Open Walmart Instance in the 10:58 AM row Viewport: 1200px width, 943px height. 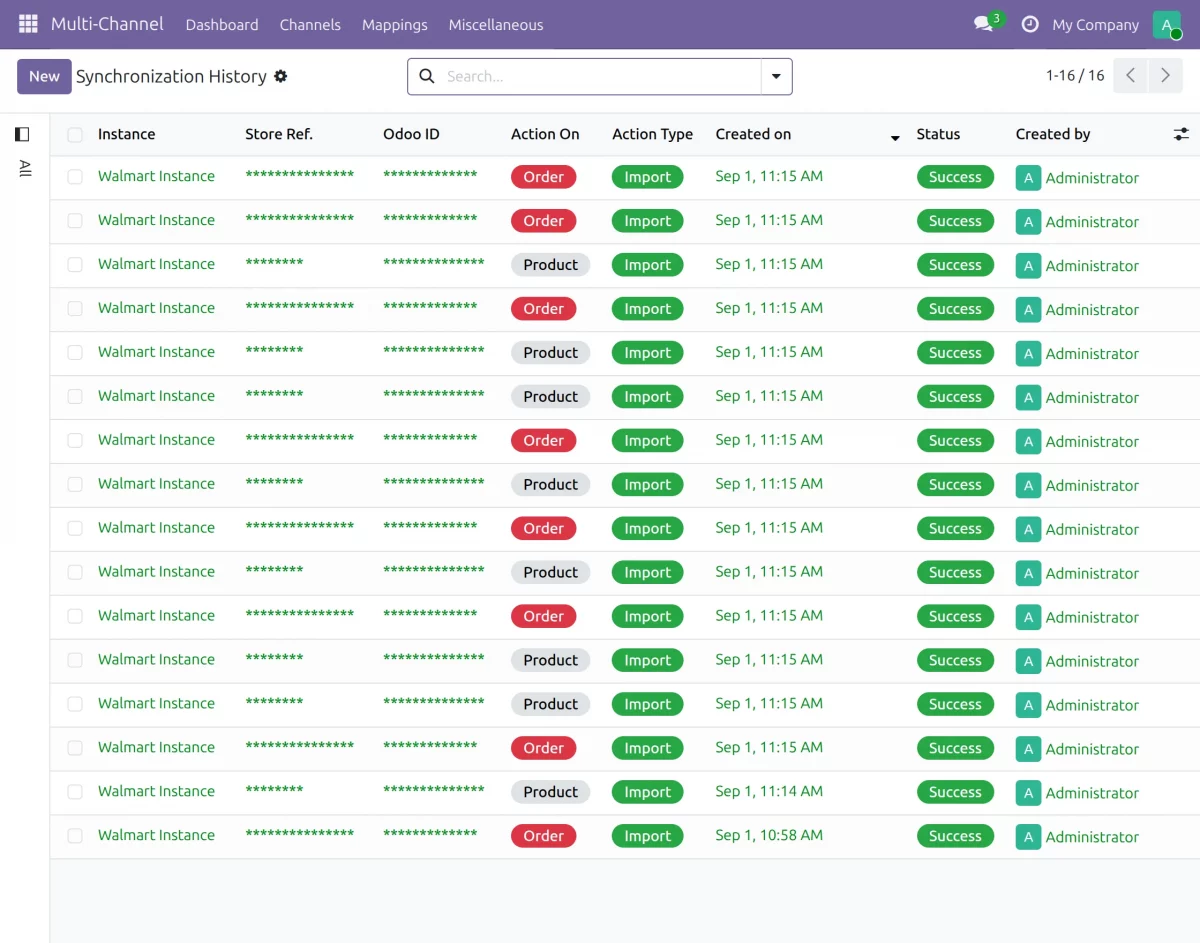point(156,835)
